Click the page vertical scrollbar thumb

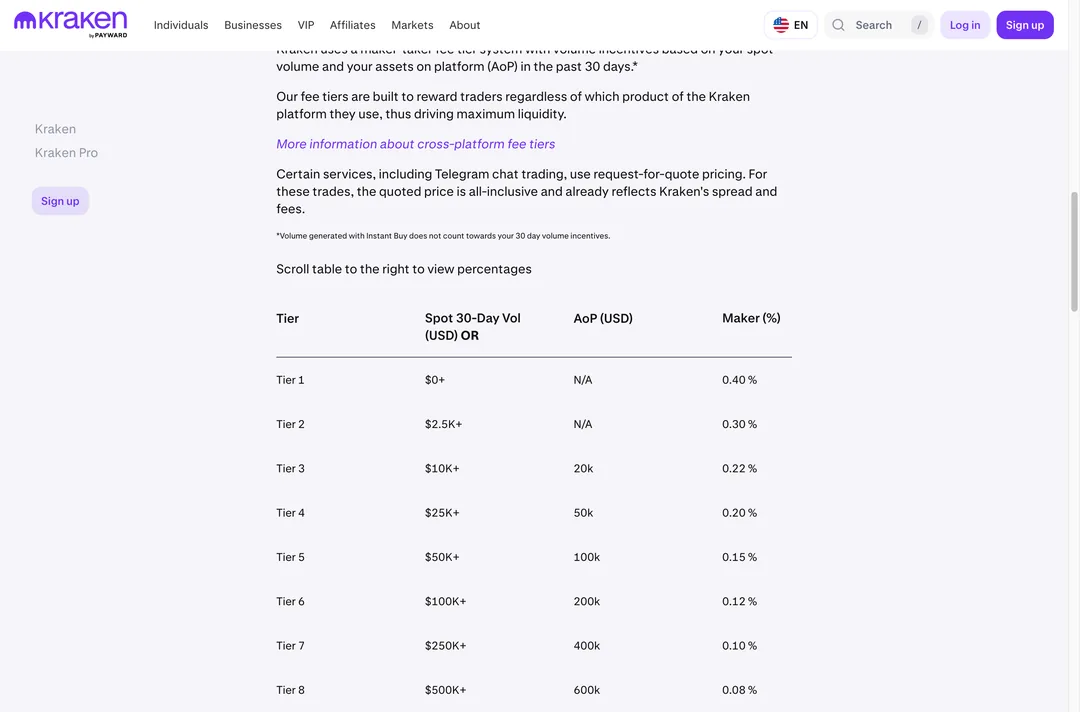[x=1074, y=251]
